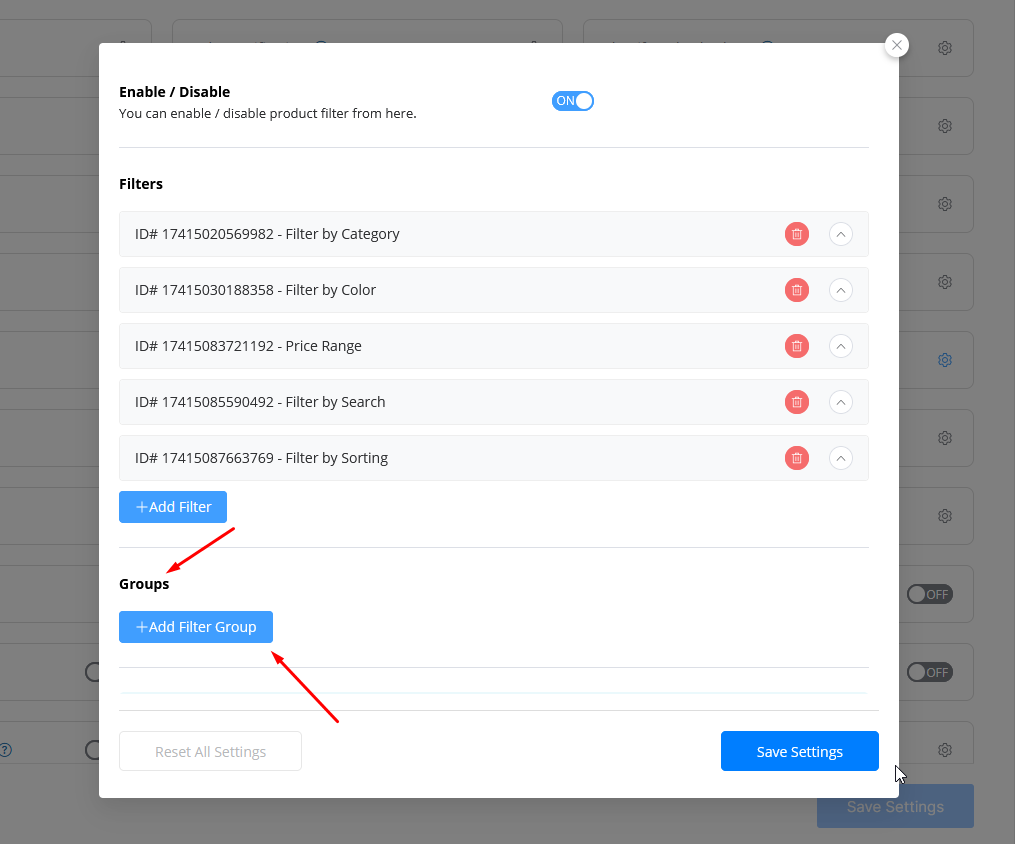
Task: Disable the product filter ON switch
Action: (573, 101)
